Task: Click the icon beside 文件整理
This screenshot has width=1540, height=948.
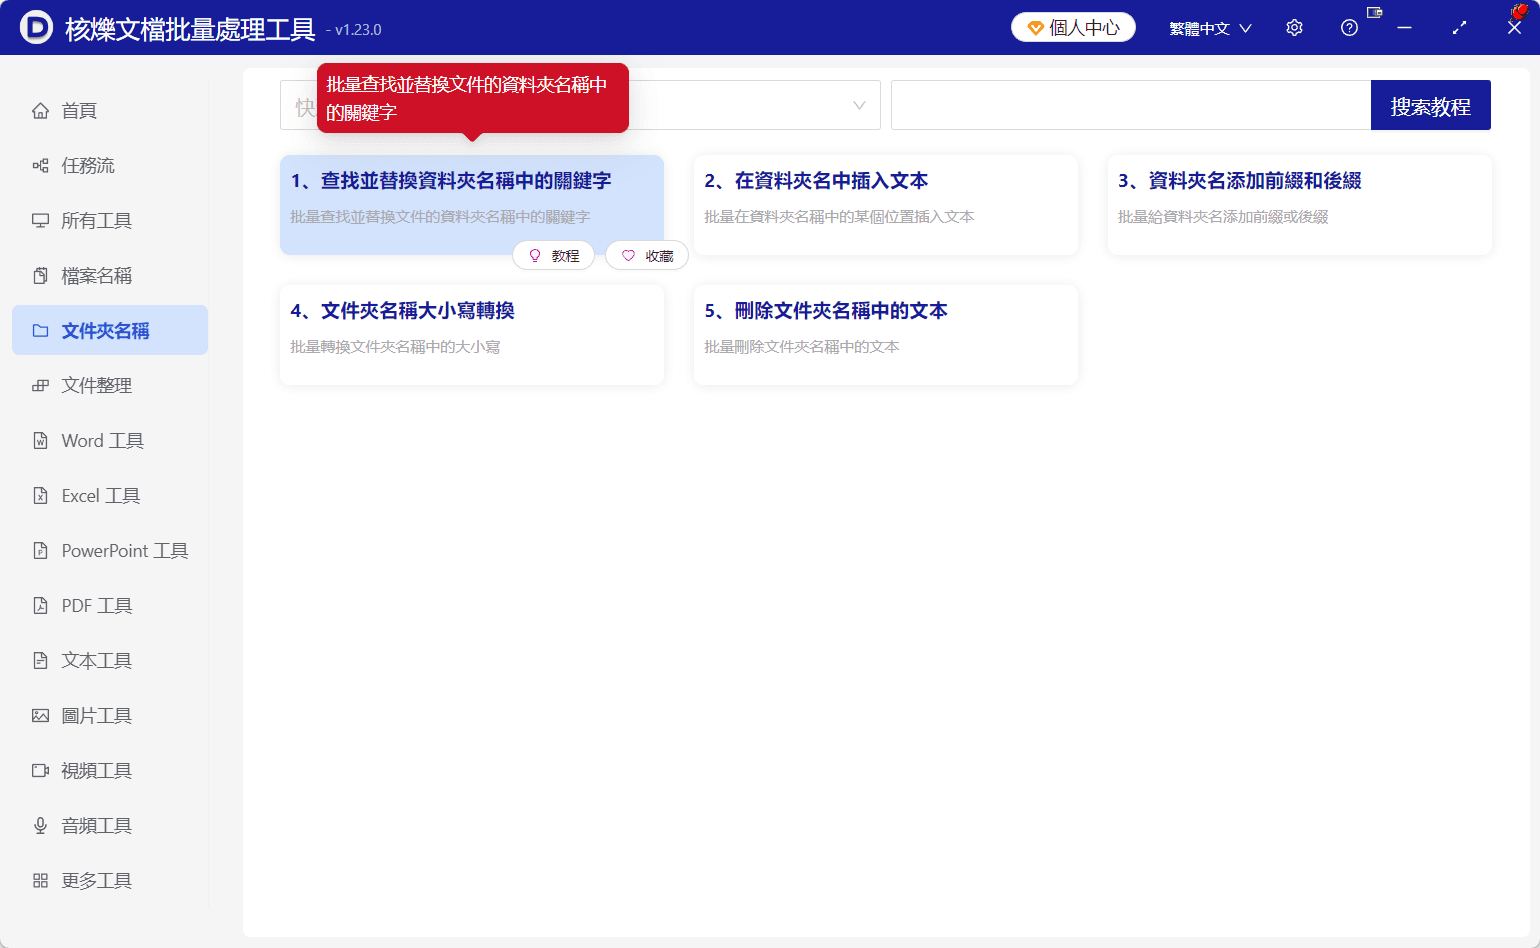Action: tap(40, 385)
